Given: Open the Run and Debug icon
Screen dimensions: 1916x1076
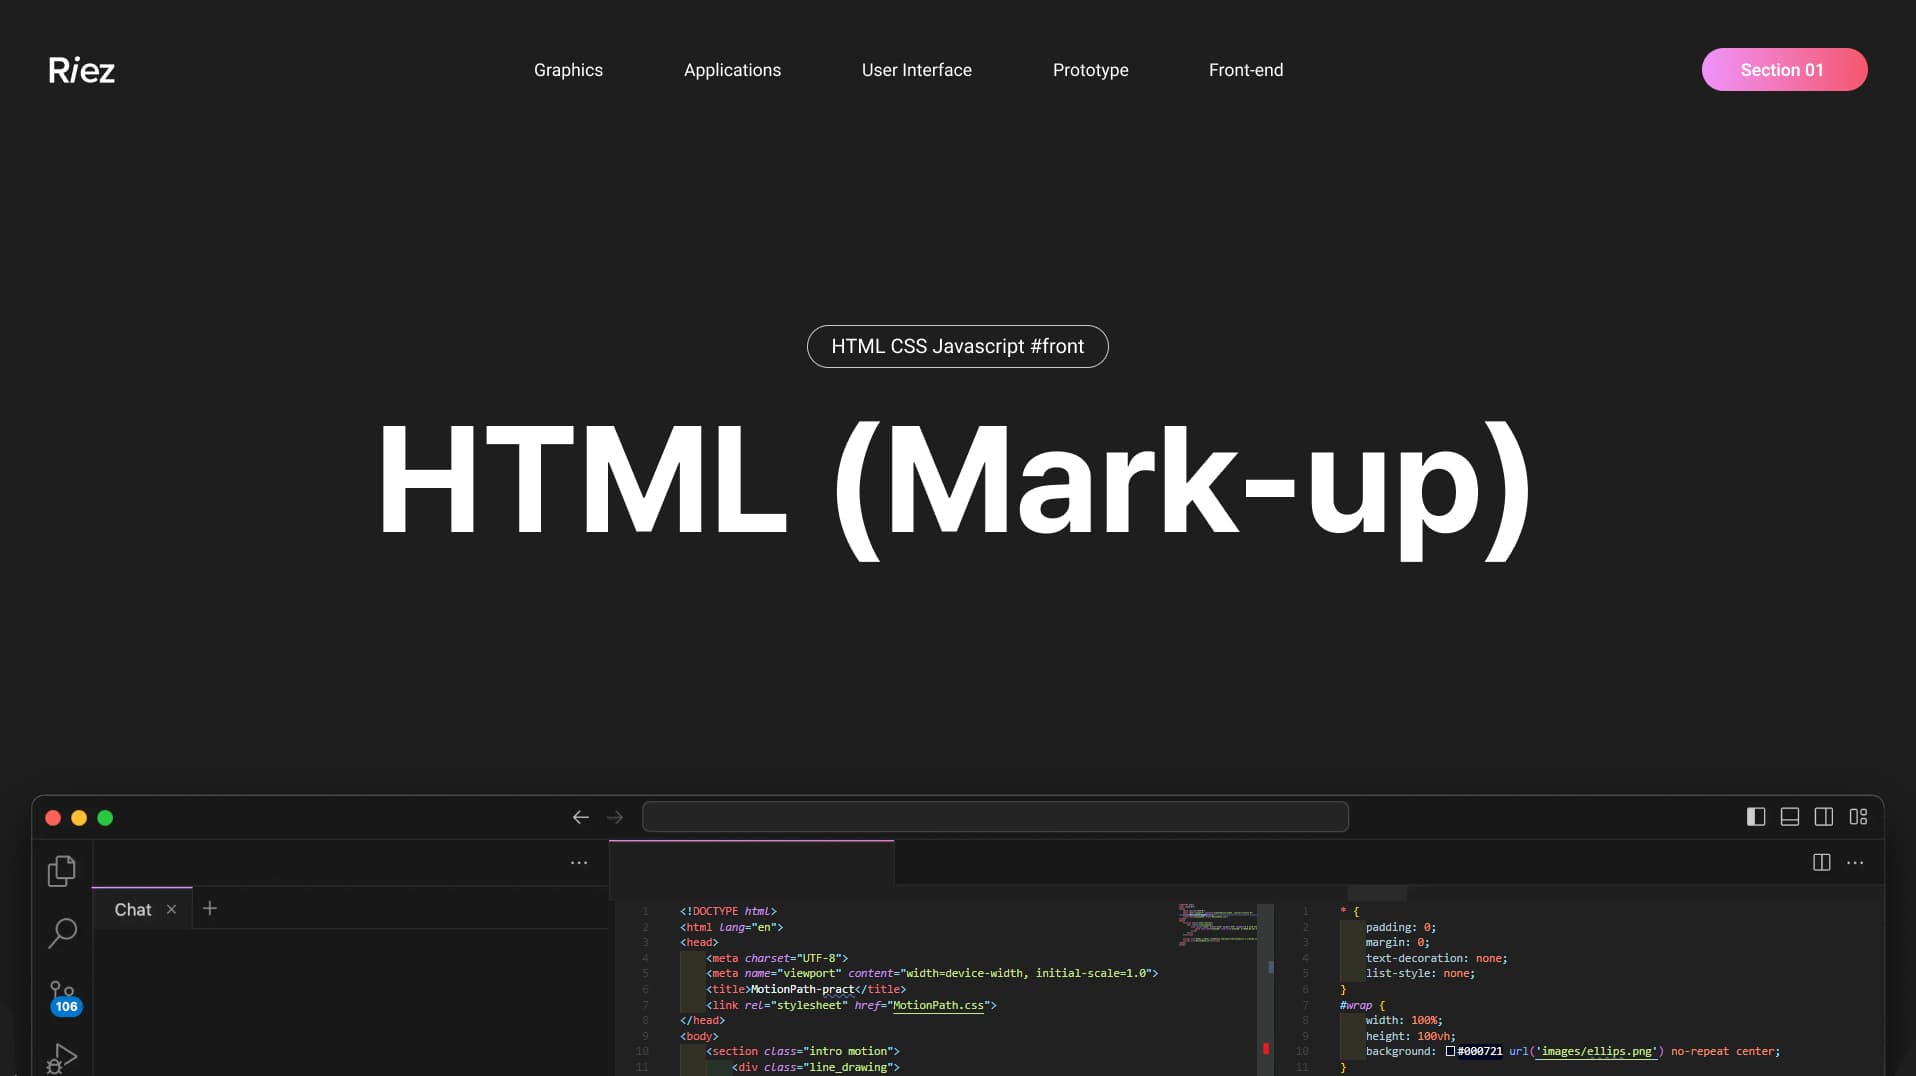Looking at the screenshot, I should 62,1058.
